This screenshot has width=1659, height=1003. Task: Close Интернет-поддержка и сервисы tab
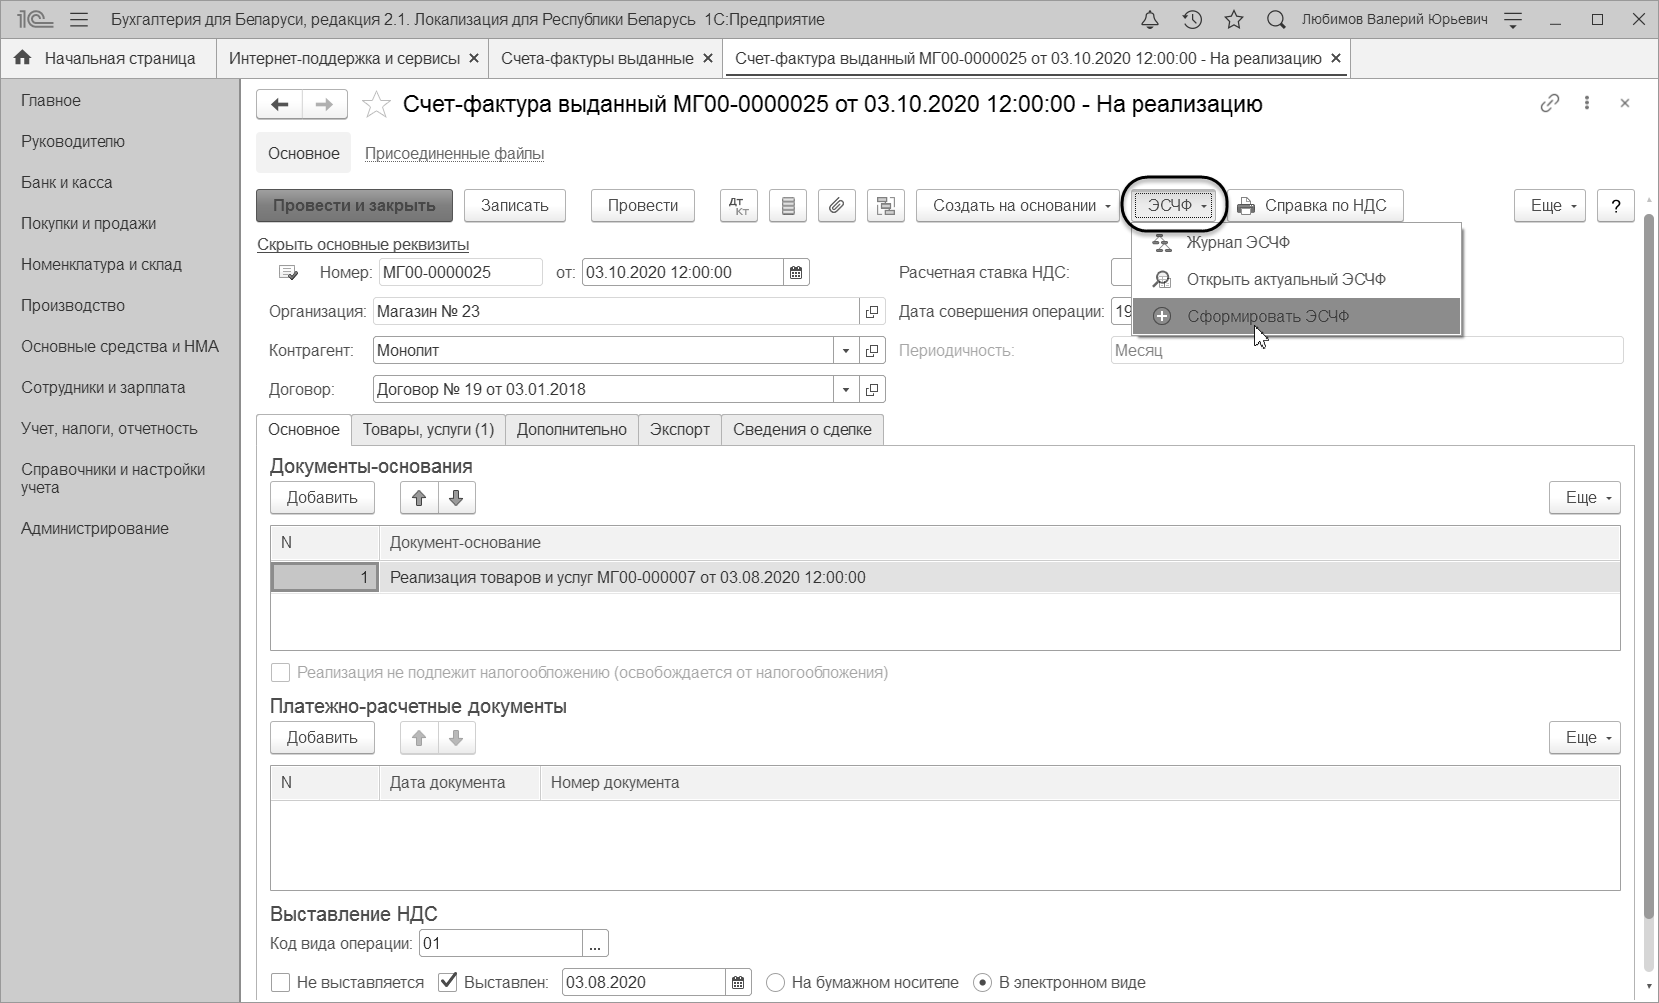474,58
